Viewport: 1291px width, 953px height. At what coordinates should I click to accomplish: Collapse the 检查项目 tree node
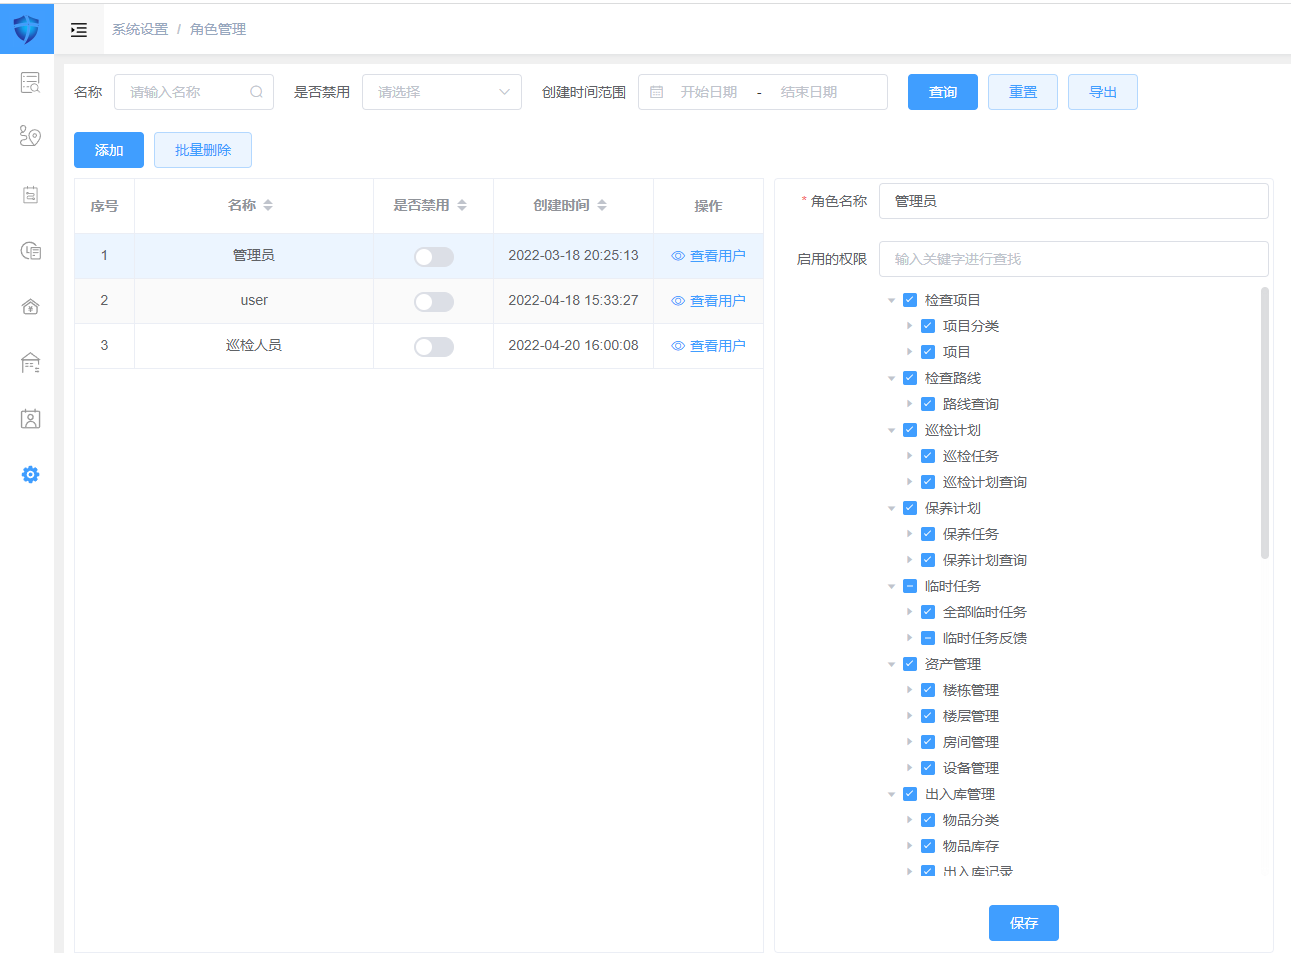tap(892, 300)
